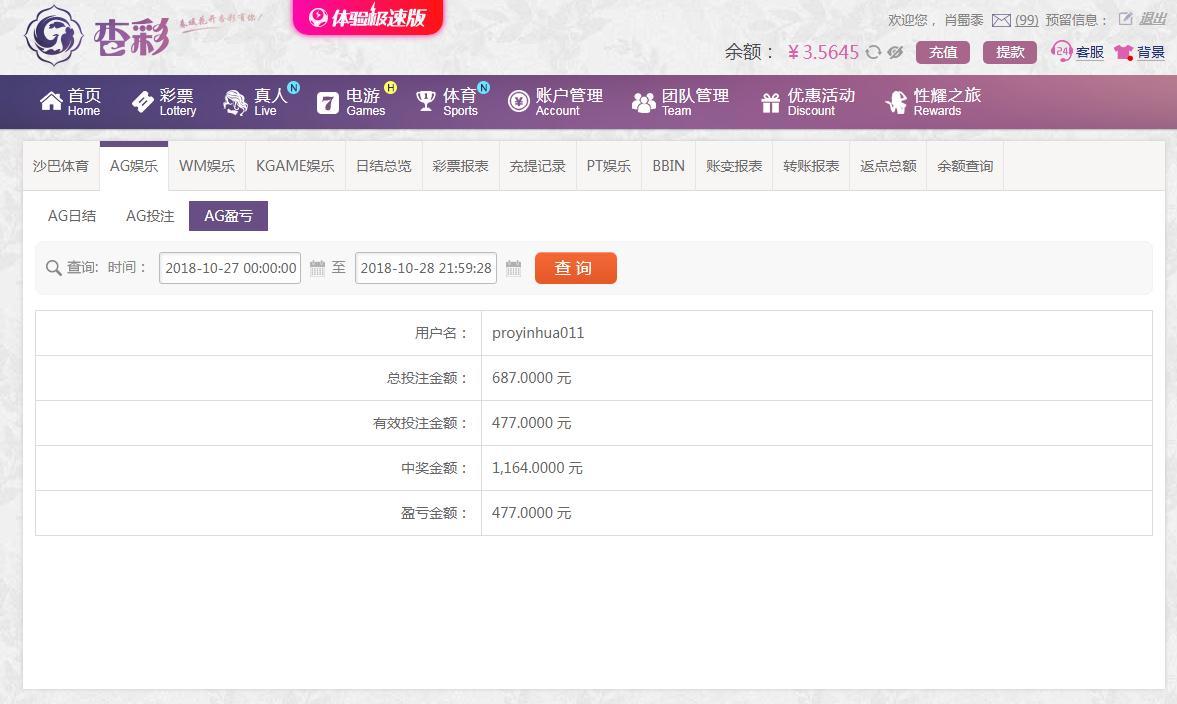Switch to the AG娱乐 tab

coord(134,166)
